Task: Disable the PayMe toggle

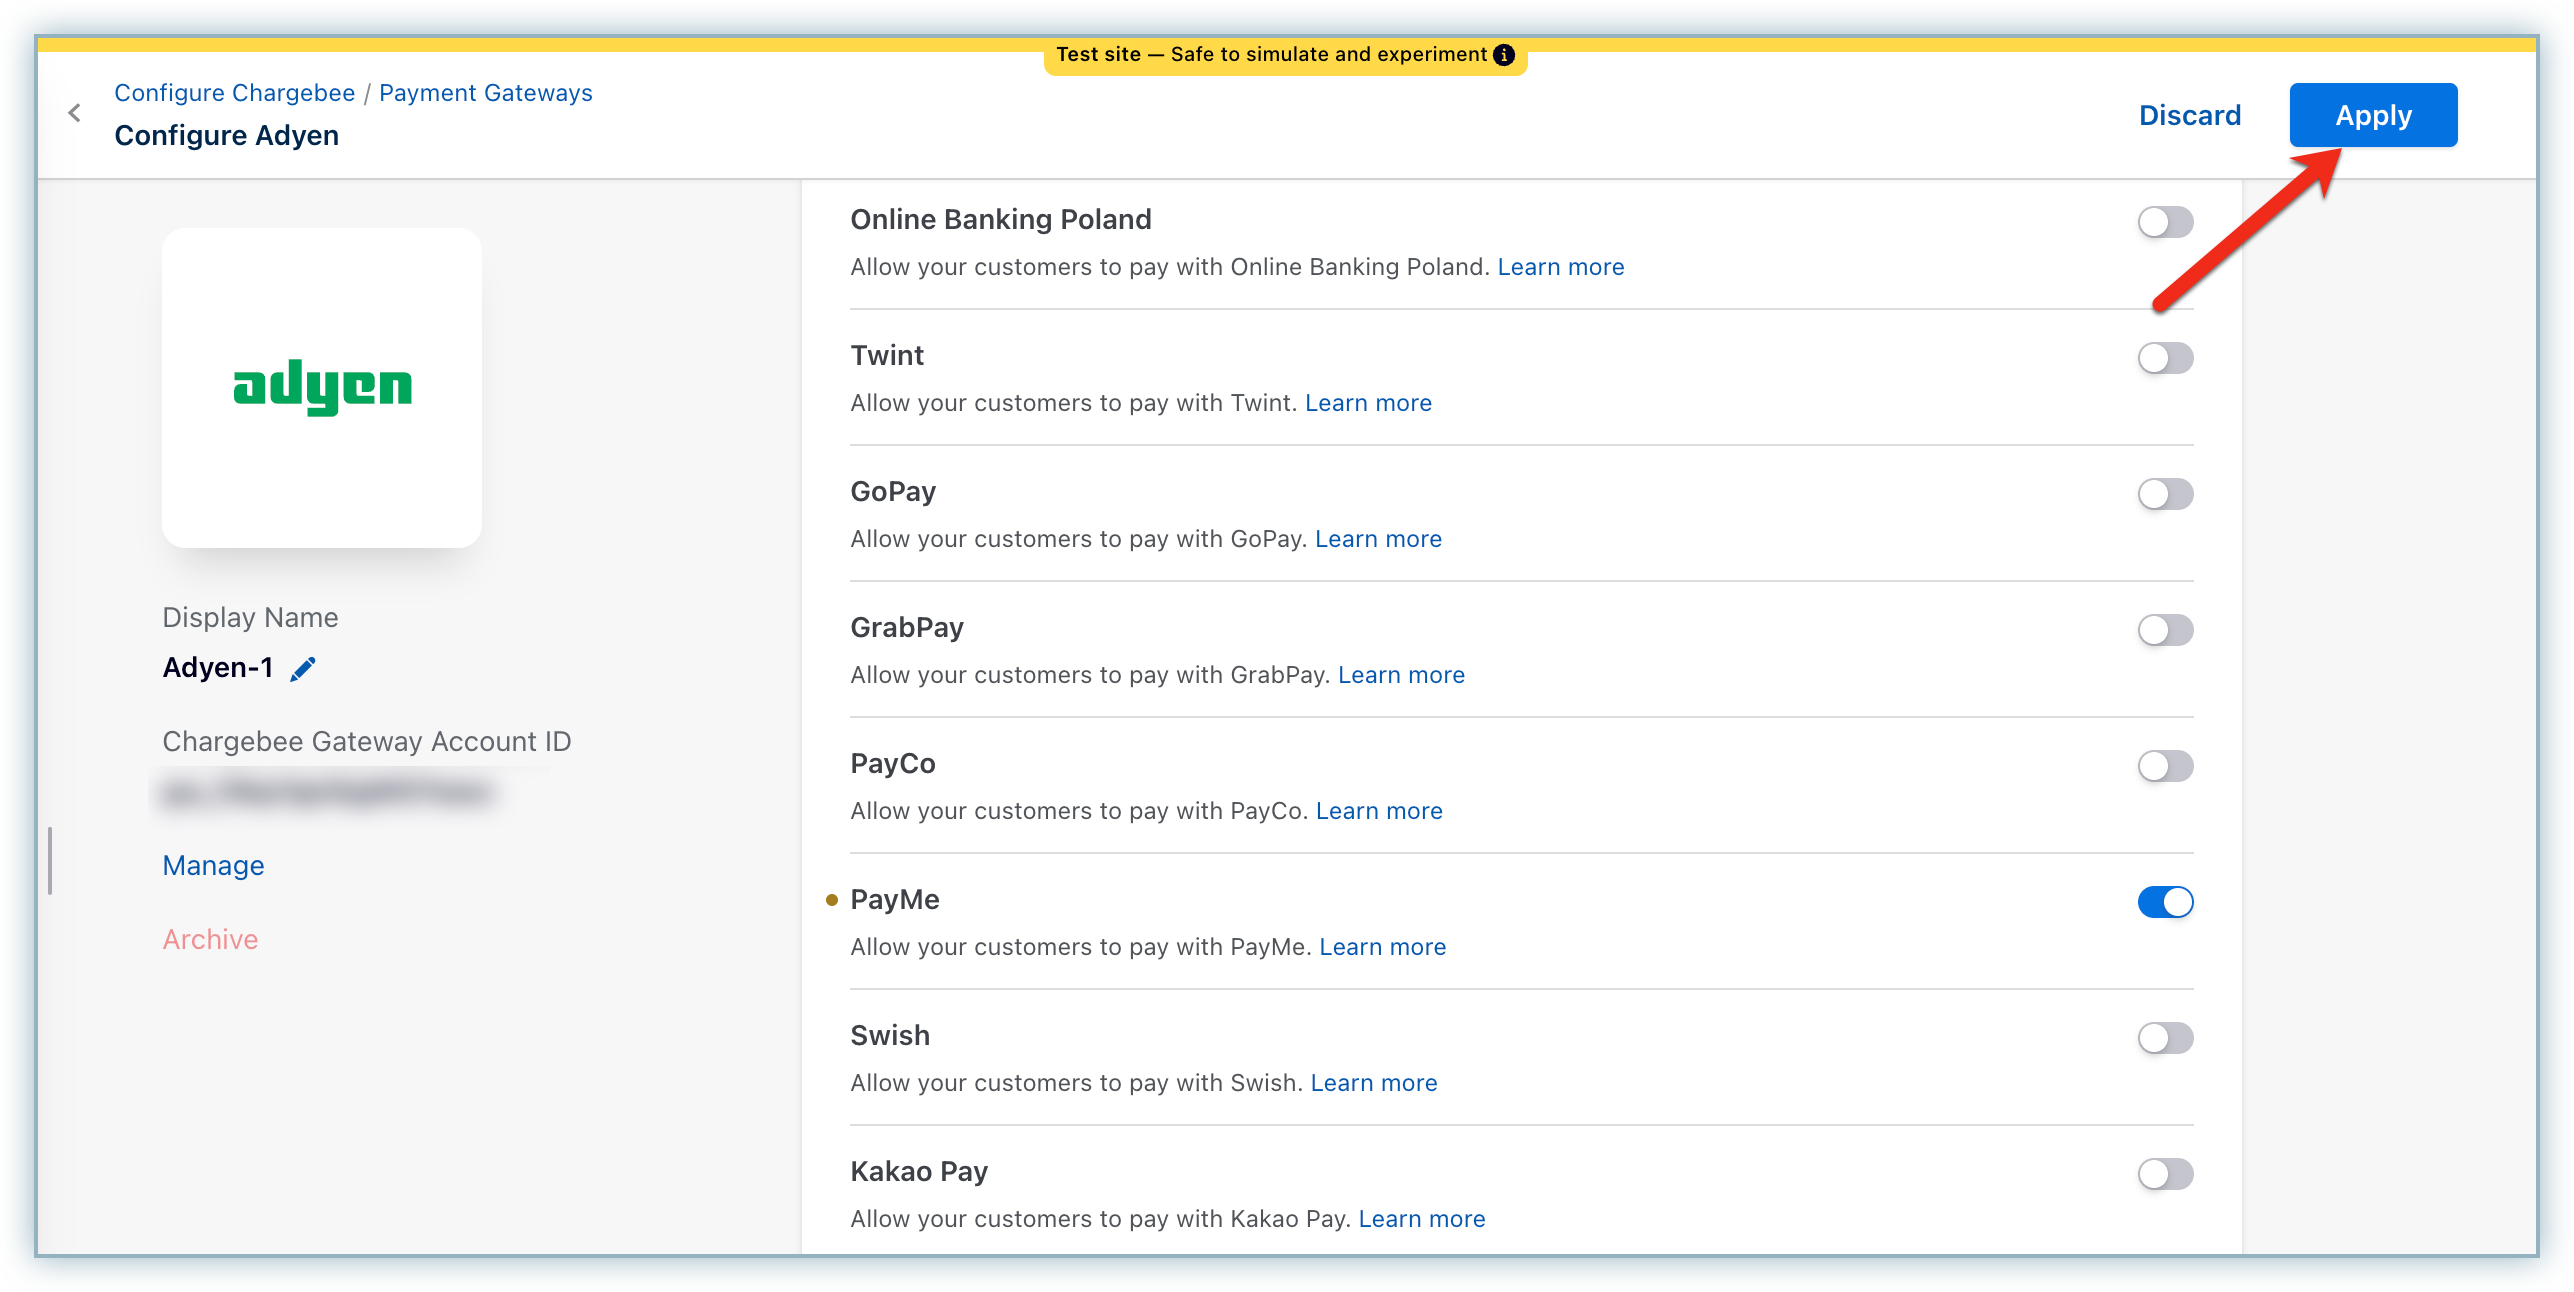Action: coord(2165,902)
